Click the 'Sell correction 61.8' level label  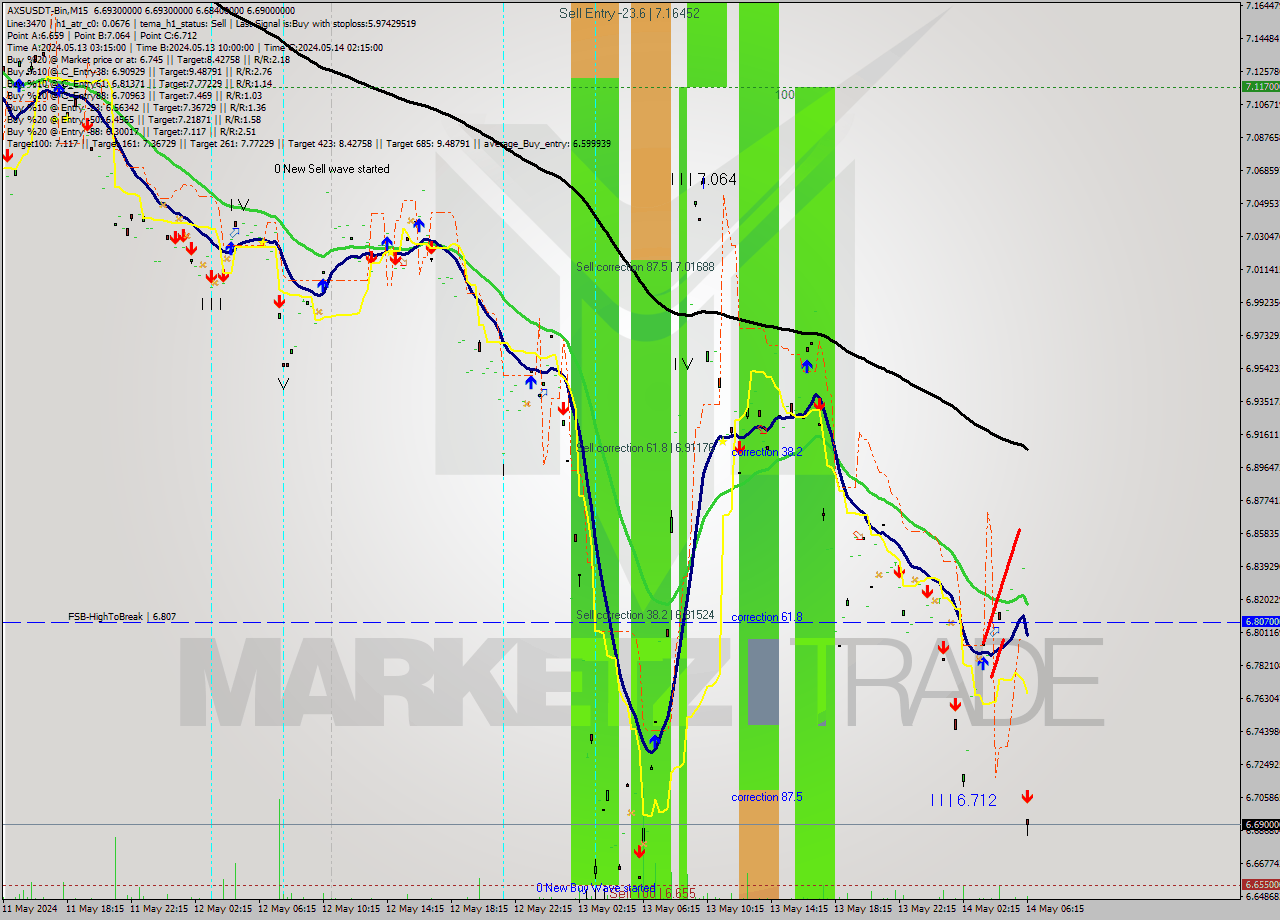[x=645, y=448]
